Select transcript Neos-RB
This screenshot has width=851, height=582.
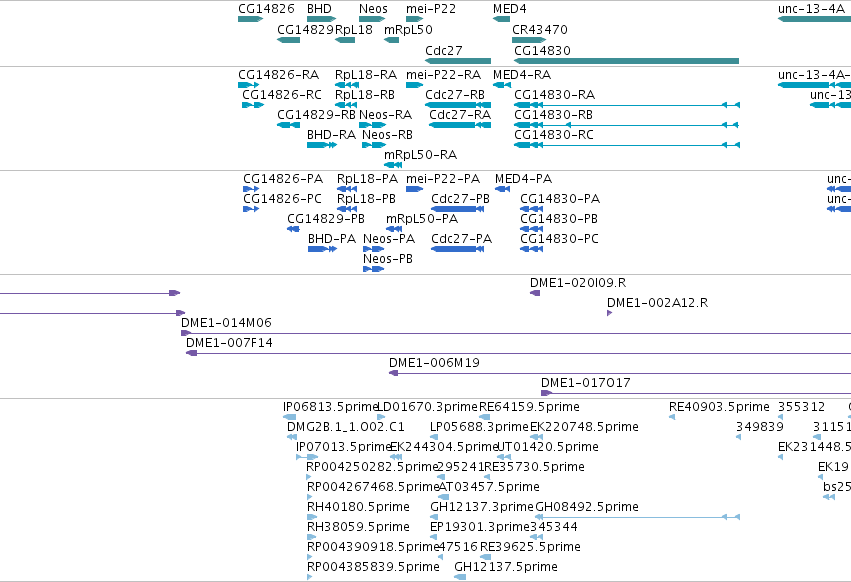click(374, 145)
